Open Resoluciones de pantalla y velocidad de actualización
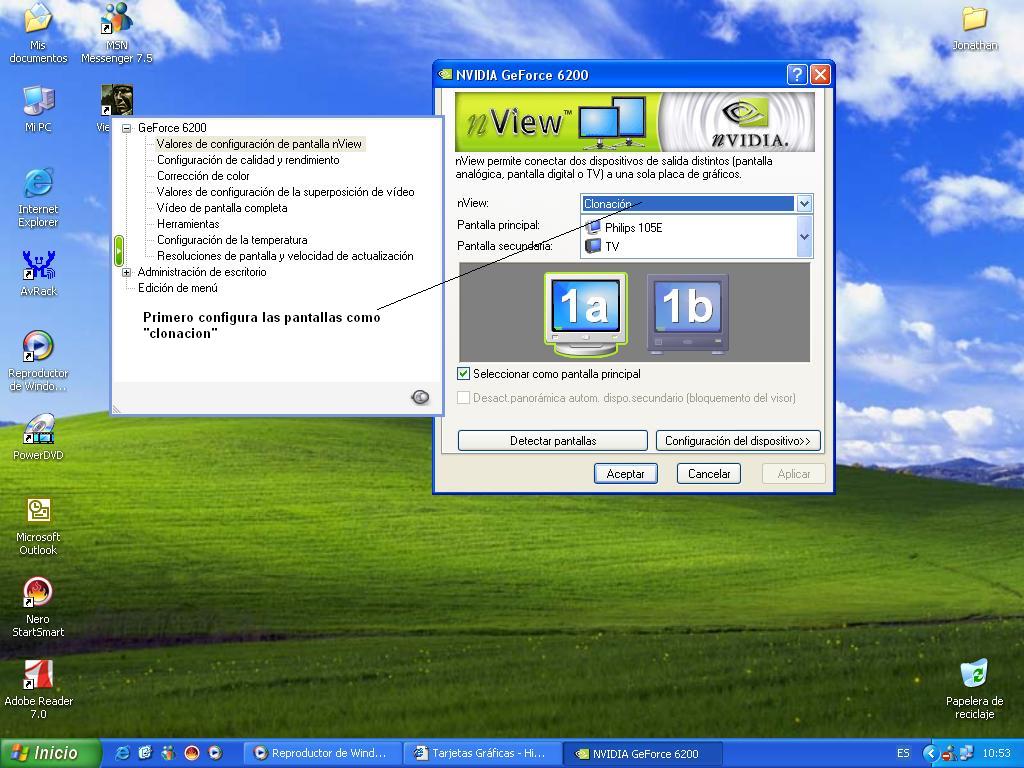 [285, 256]
